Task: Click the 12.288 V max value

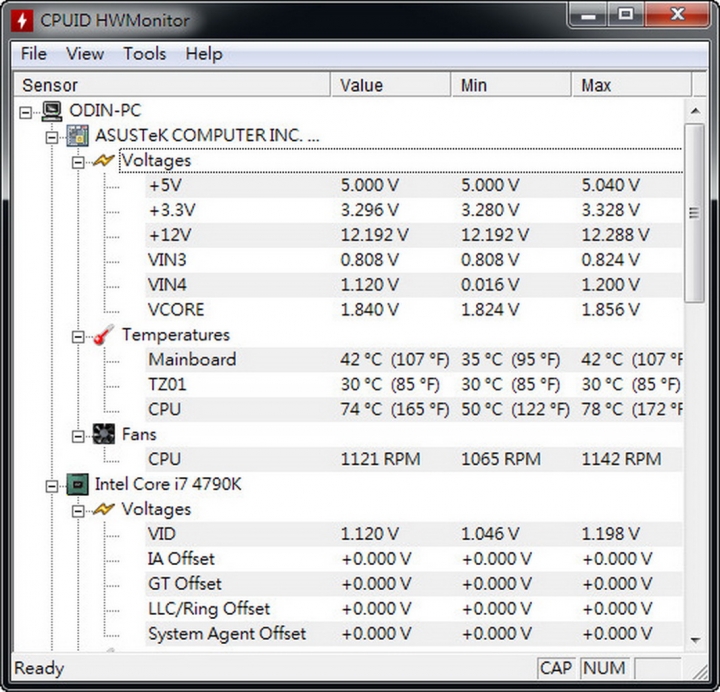Action: 615,235
